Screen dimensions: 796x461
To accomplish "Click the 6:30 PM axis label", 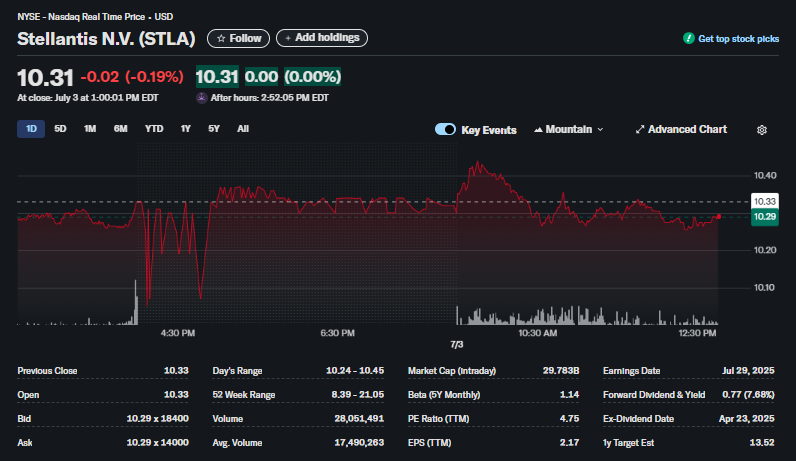I will [x=338, y=333].
